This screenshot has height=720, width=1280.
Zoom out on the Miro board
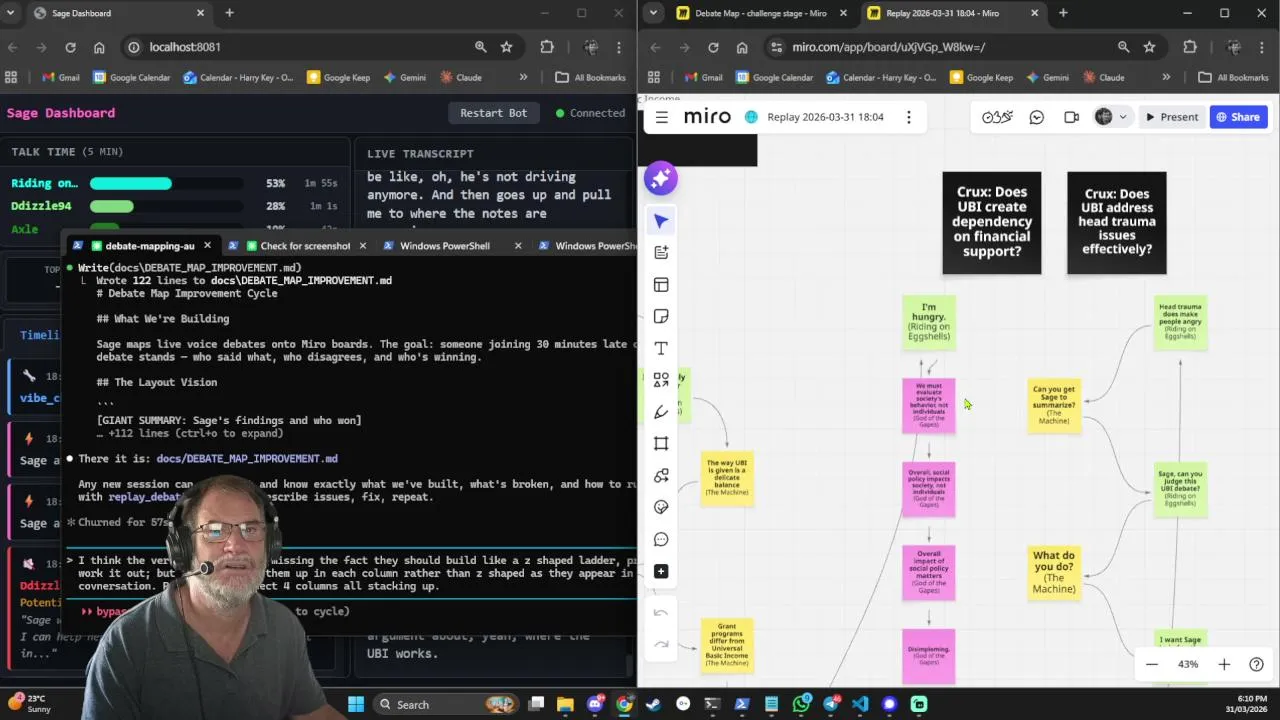point(1152,664)
